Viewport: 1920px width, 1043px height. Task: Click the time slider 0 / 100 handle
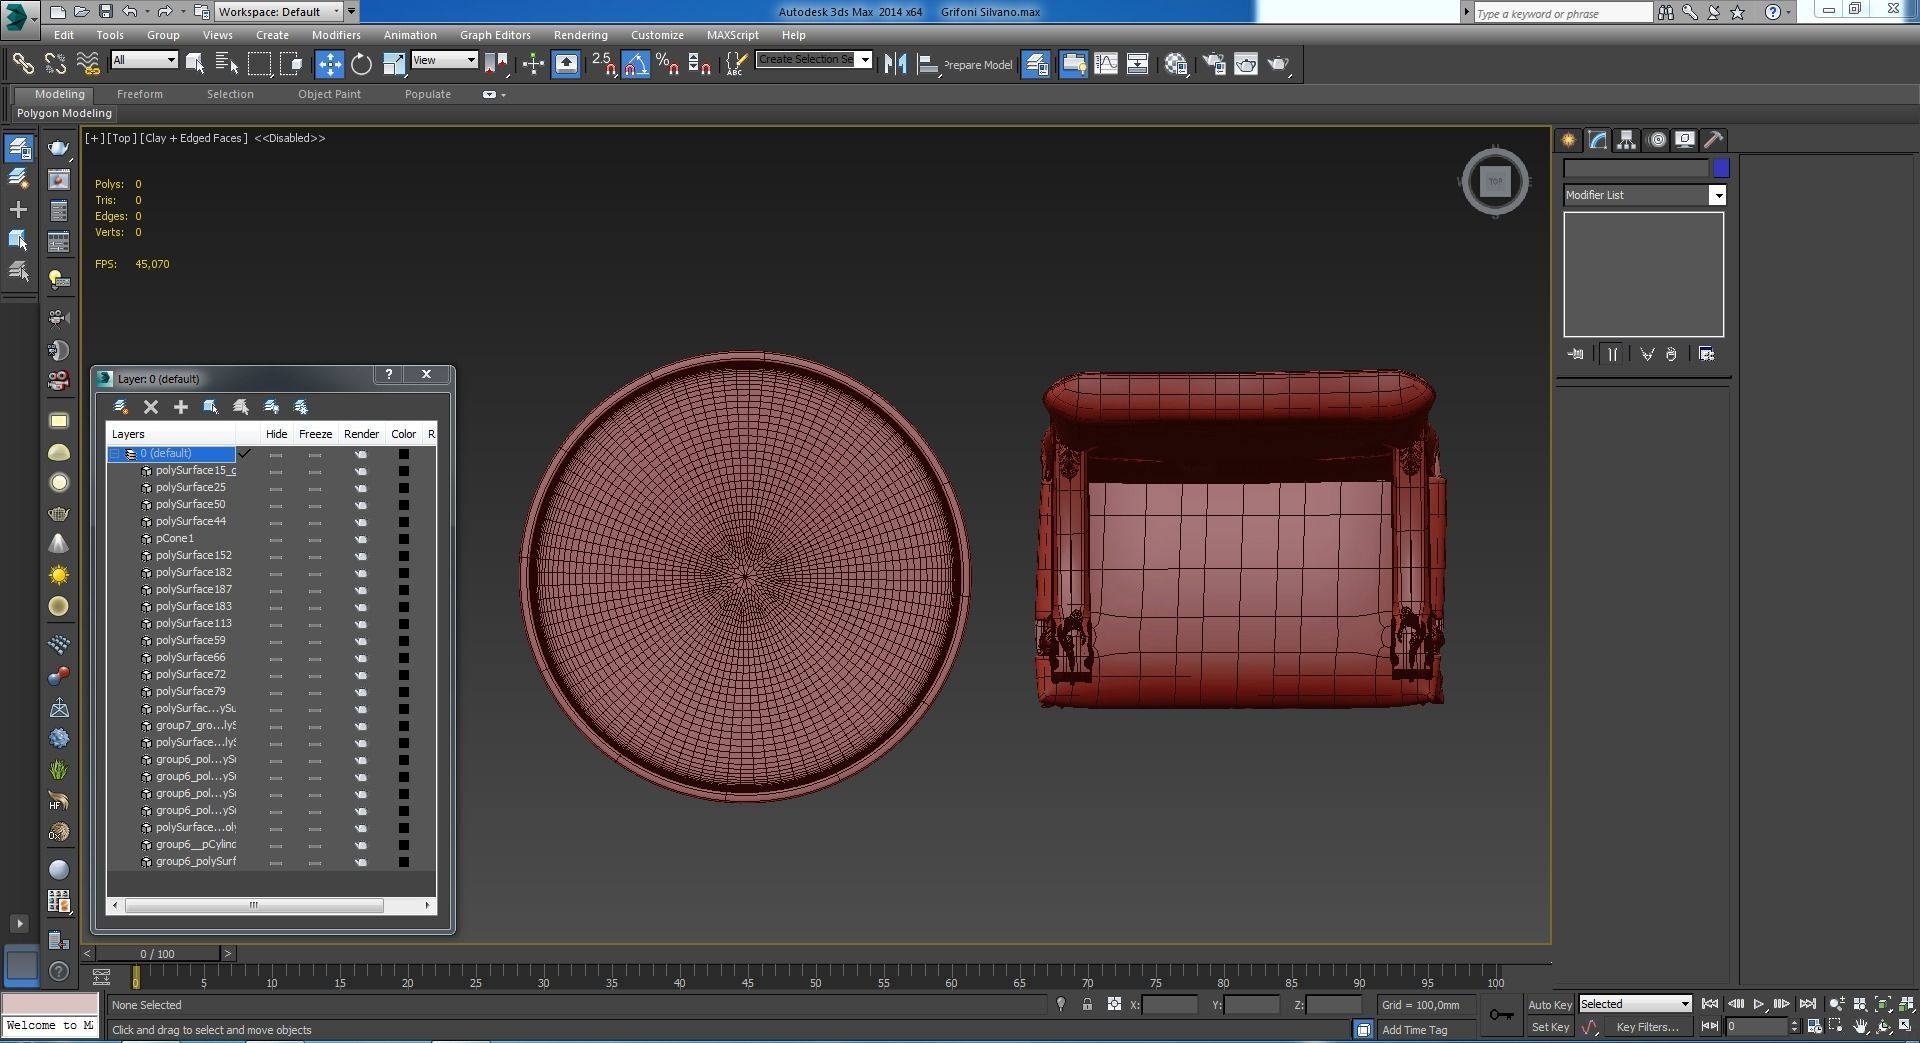(x=157, y=954)
